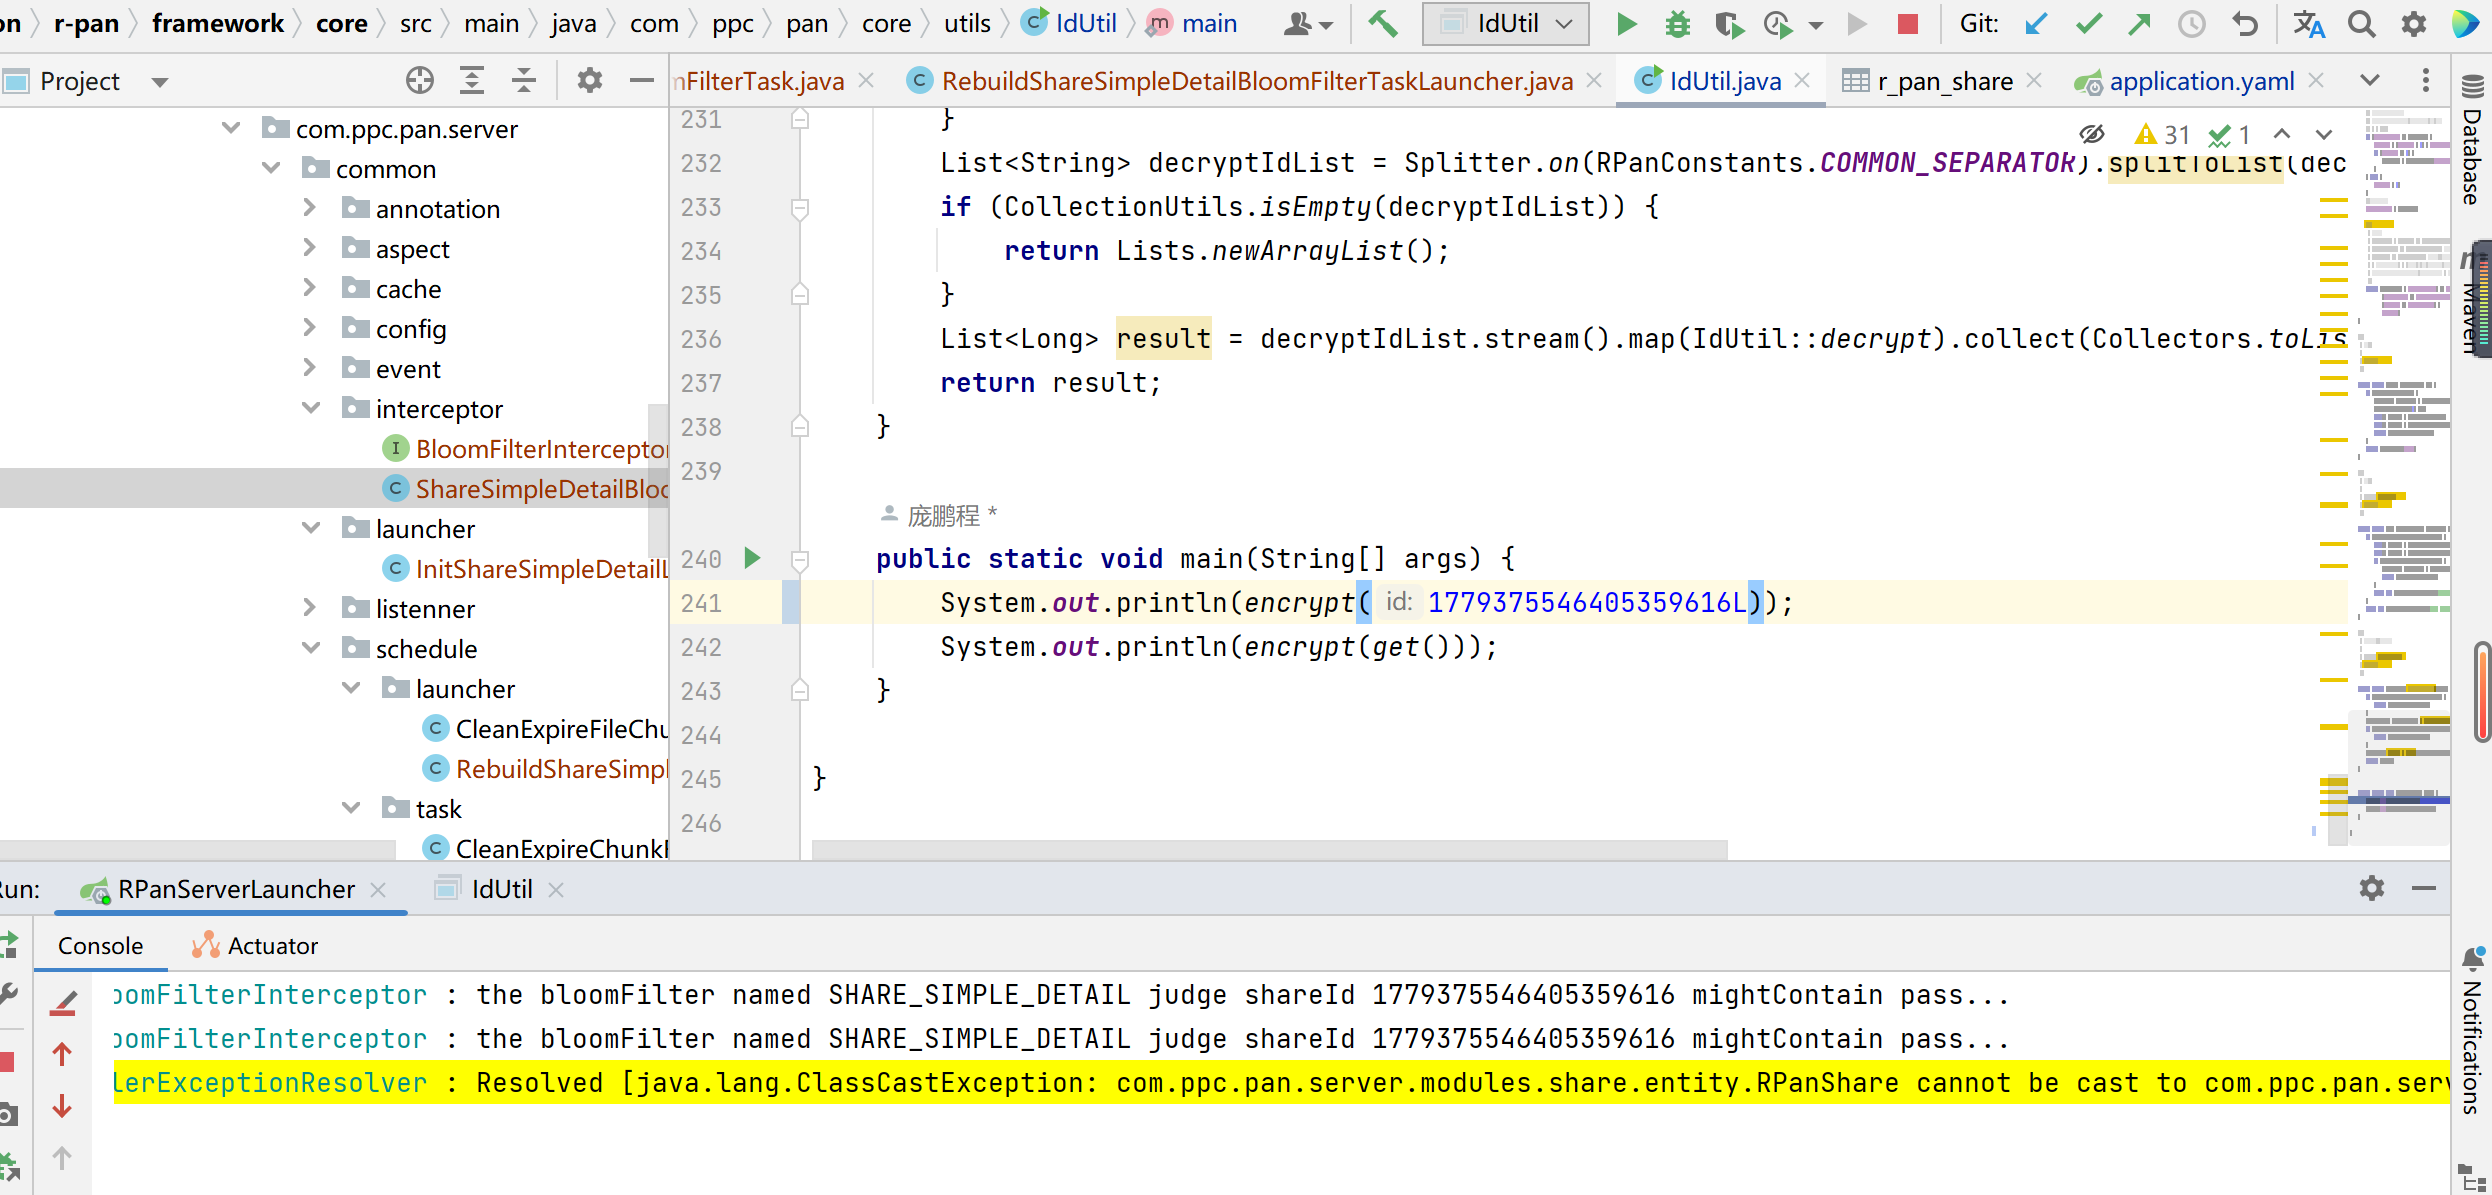Viewport: 2492px width, 1195px height.
Task: Click the 31 warnings indicator
Action: [x=2162, y=134]
